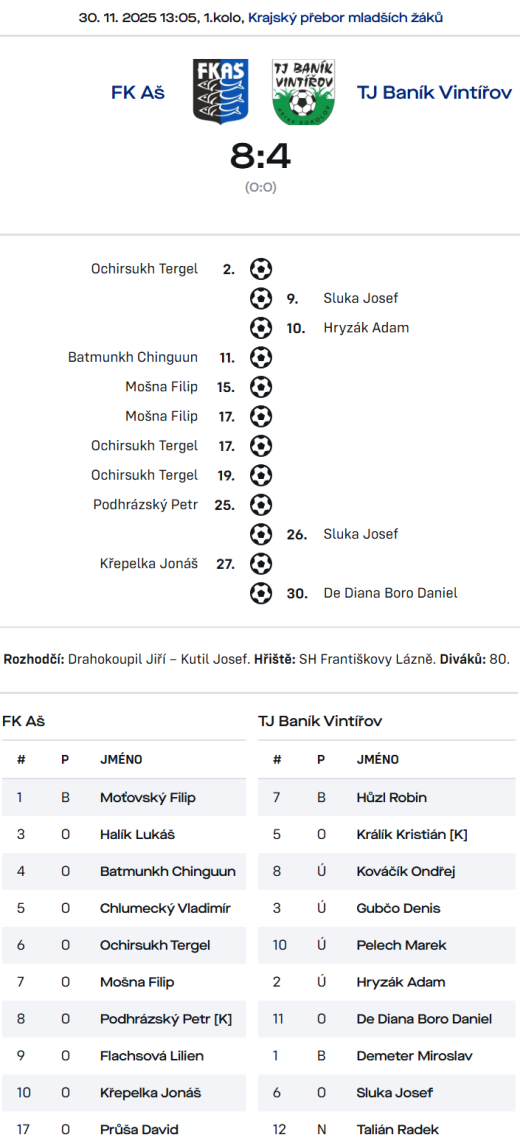
Task: Click the 8:4 final score
Action: coord(260,156)
